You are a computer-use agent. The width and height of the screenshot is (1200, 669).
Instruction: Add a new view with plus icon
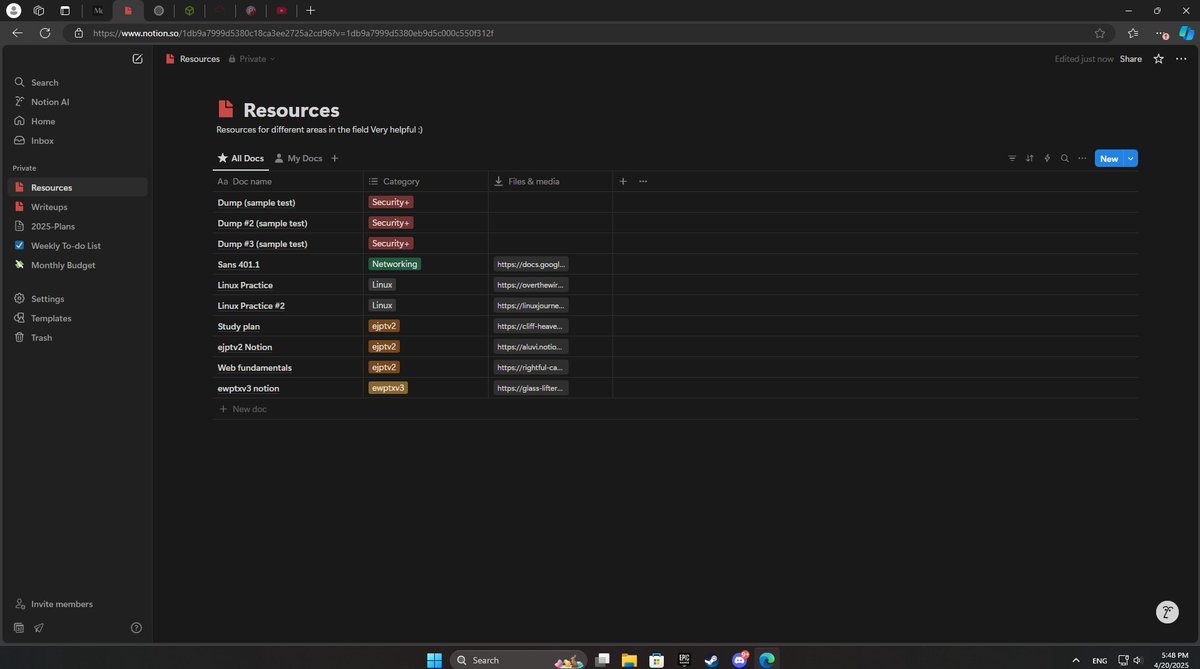pyautogui.click(x=335, y=158)
